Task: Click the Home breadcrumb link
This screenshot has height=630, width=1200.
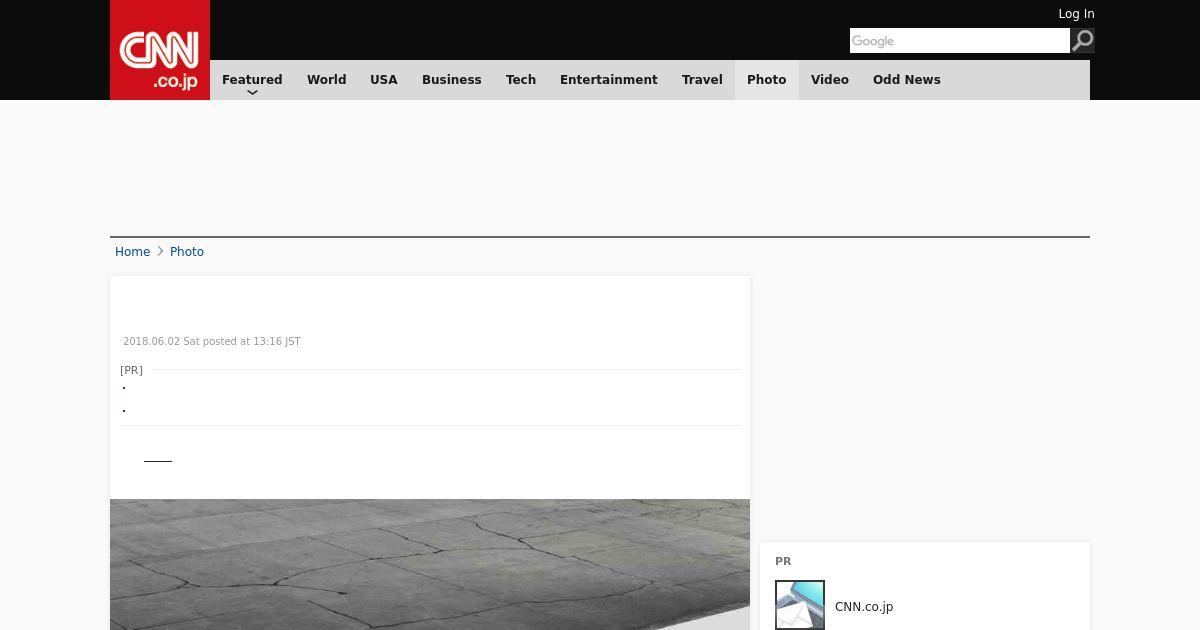Action: pyautogui.click(x=132, y=252)
